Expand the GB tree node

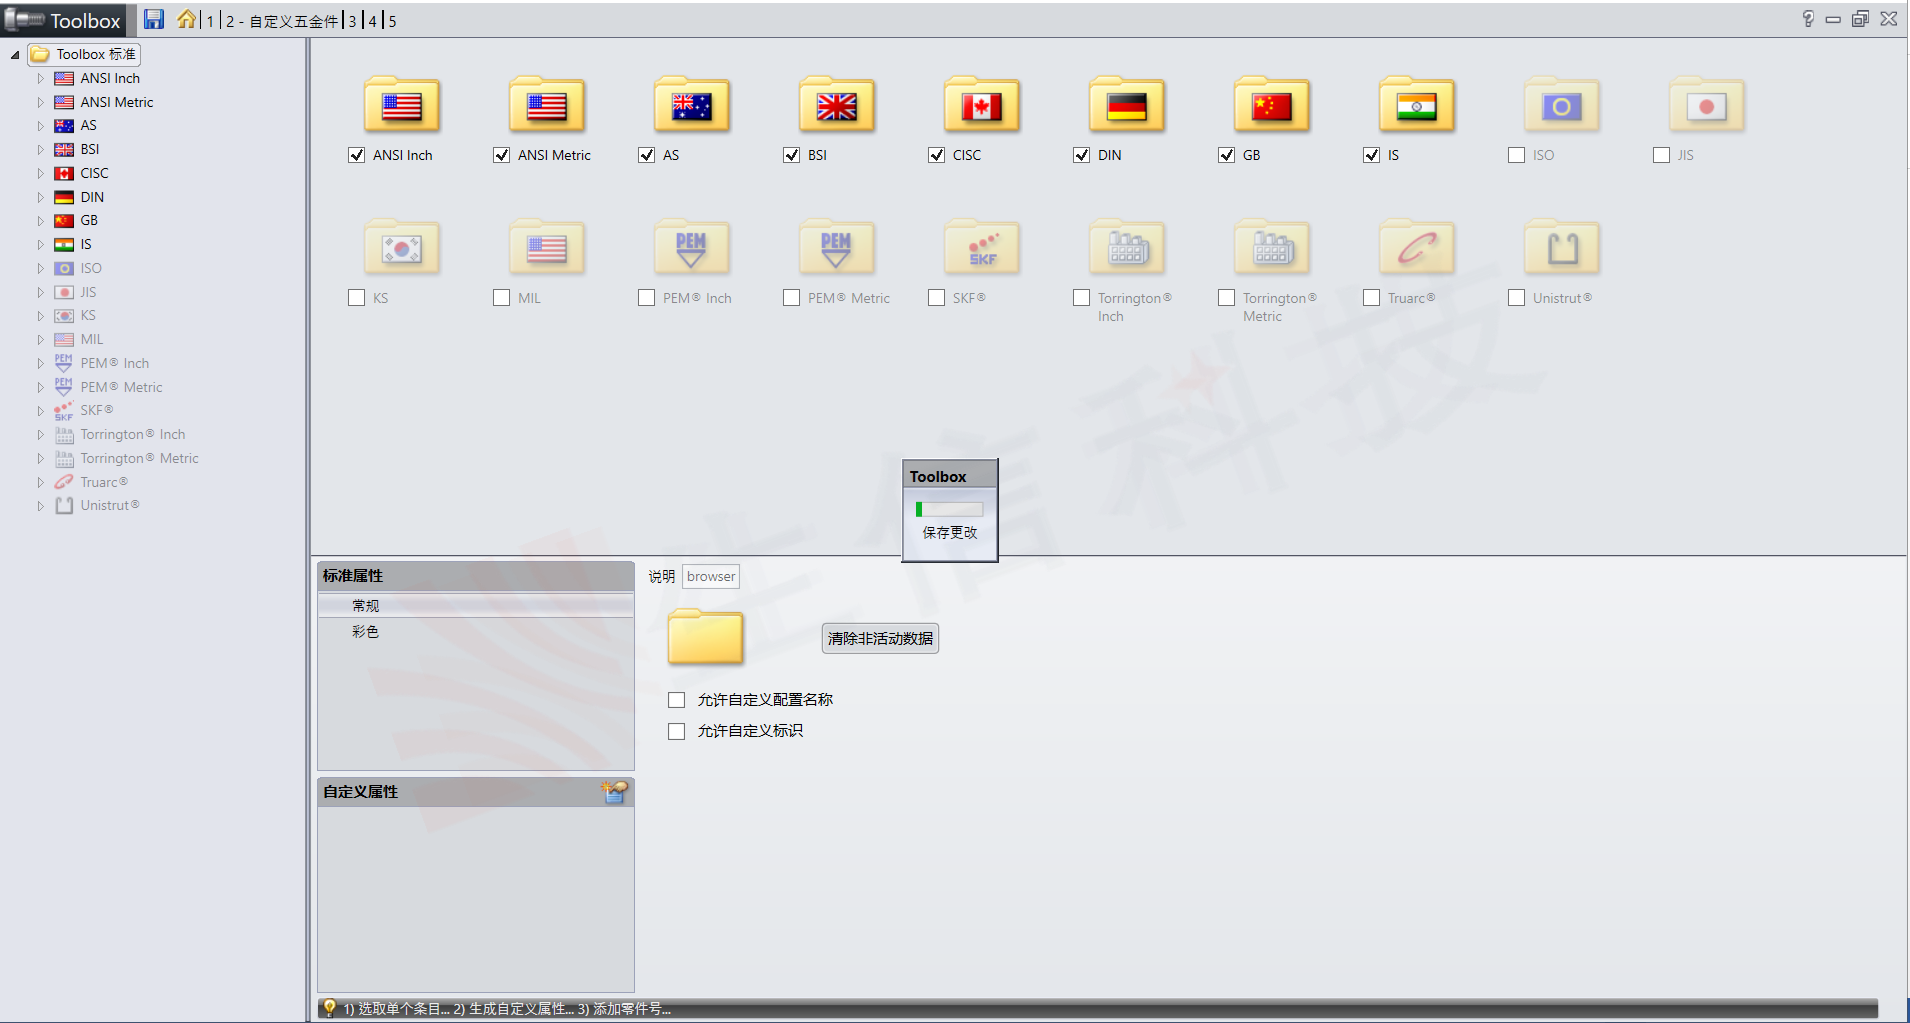pos(41,221)
